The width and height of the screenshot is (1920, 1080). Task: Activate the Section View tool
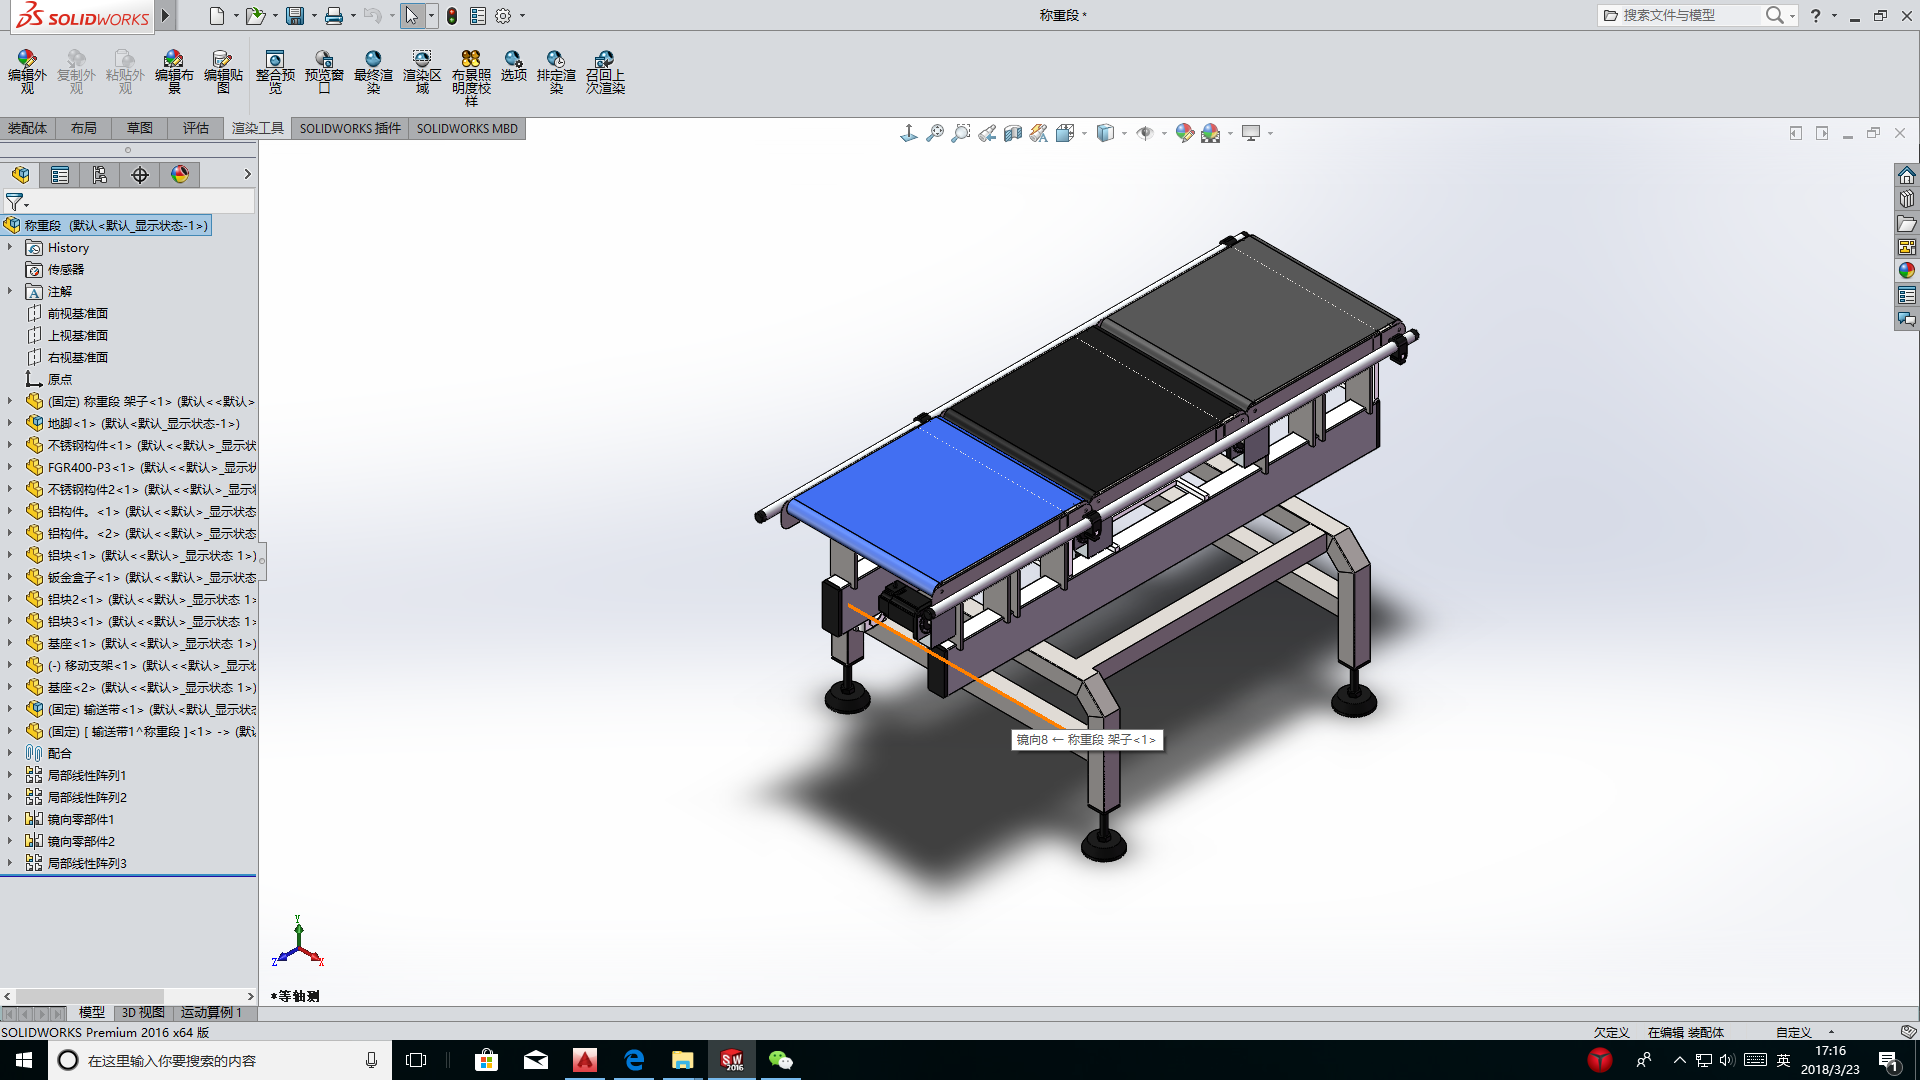click(x=1012, y=132)
